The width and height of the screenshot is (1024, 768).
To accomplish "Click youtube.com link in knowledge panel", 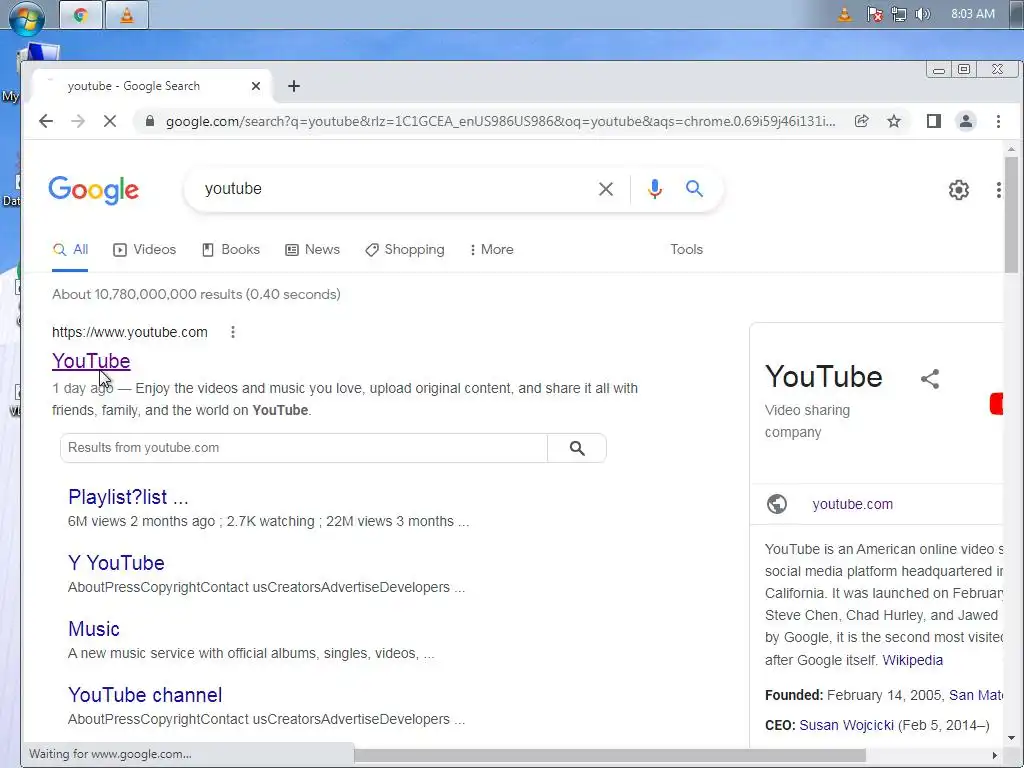I will tap(852, 504).
